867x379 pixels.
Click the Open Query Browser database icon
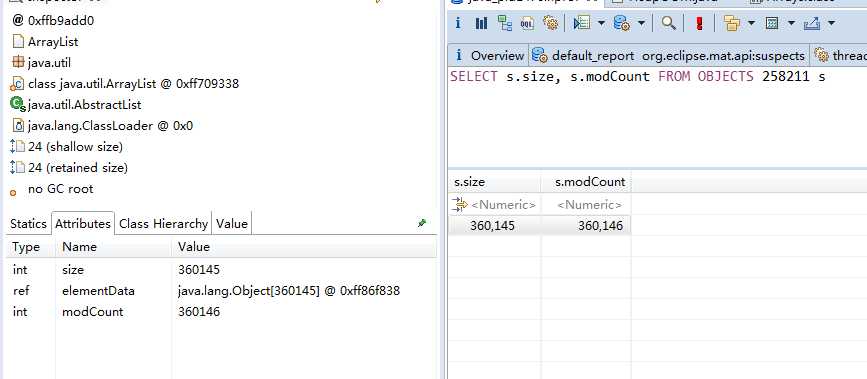coord(621,23)
